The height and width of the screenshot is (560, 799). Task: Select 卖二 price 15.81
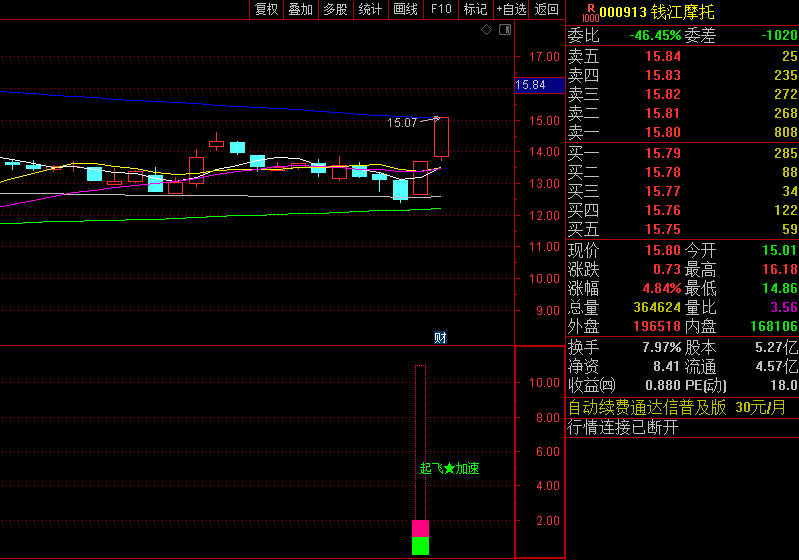pos(663,113)
